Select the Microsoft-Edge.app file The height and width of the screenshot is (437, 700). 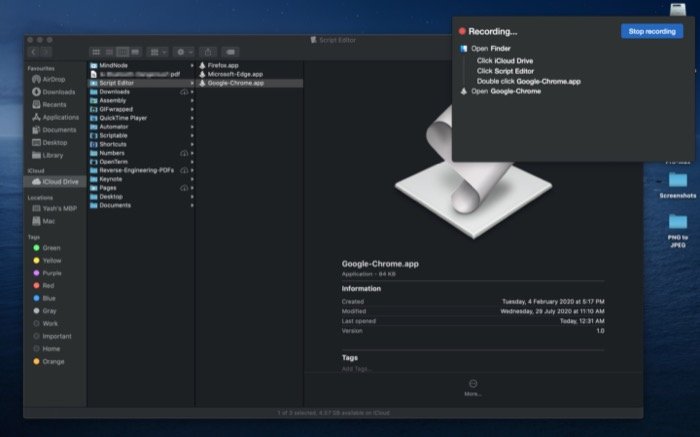click(250, 74)
